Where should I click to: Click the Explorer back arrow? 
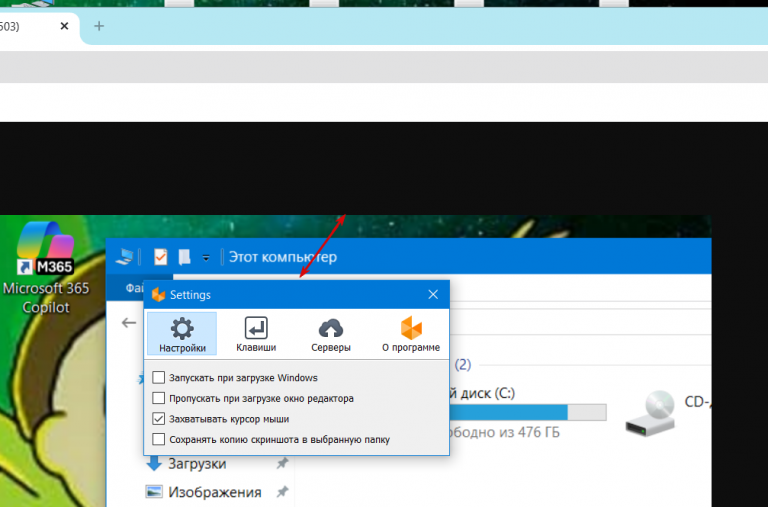click(129, 322)
